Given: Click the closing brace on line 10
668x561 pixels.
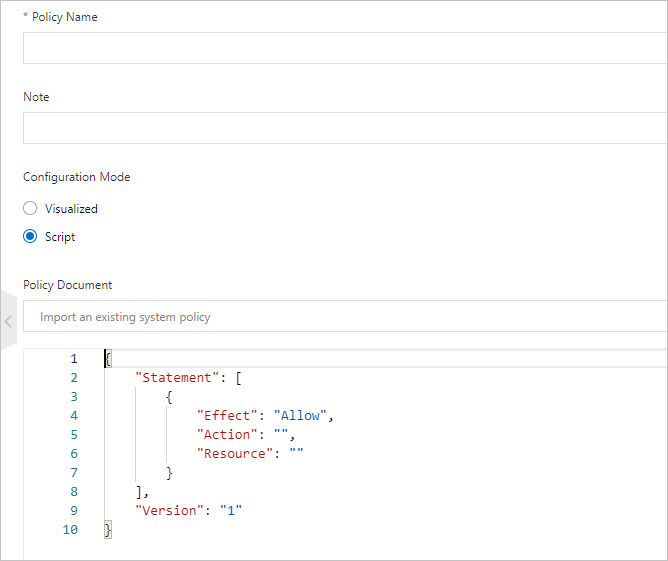Looking at the screenshot, I should pos(108,530).
